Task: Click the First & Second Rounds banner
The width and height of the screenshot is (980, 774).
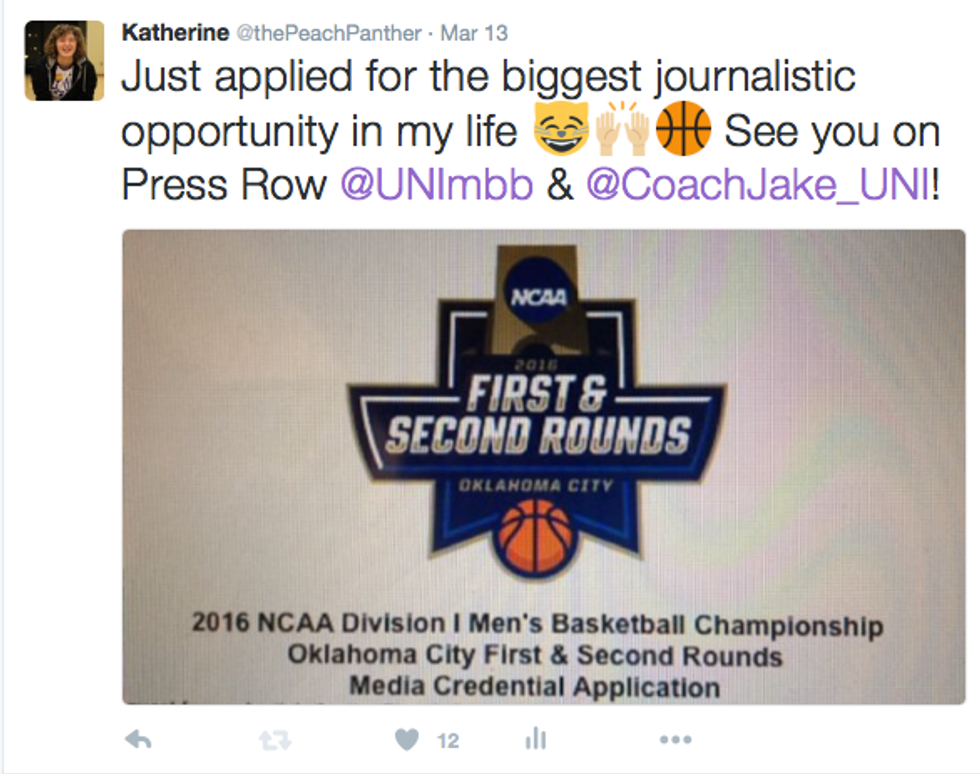Action: (538, 415)
